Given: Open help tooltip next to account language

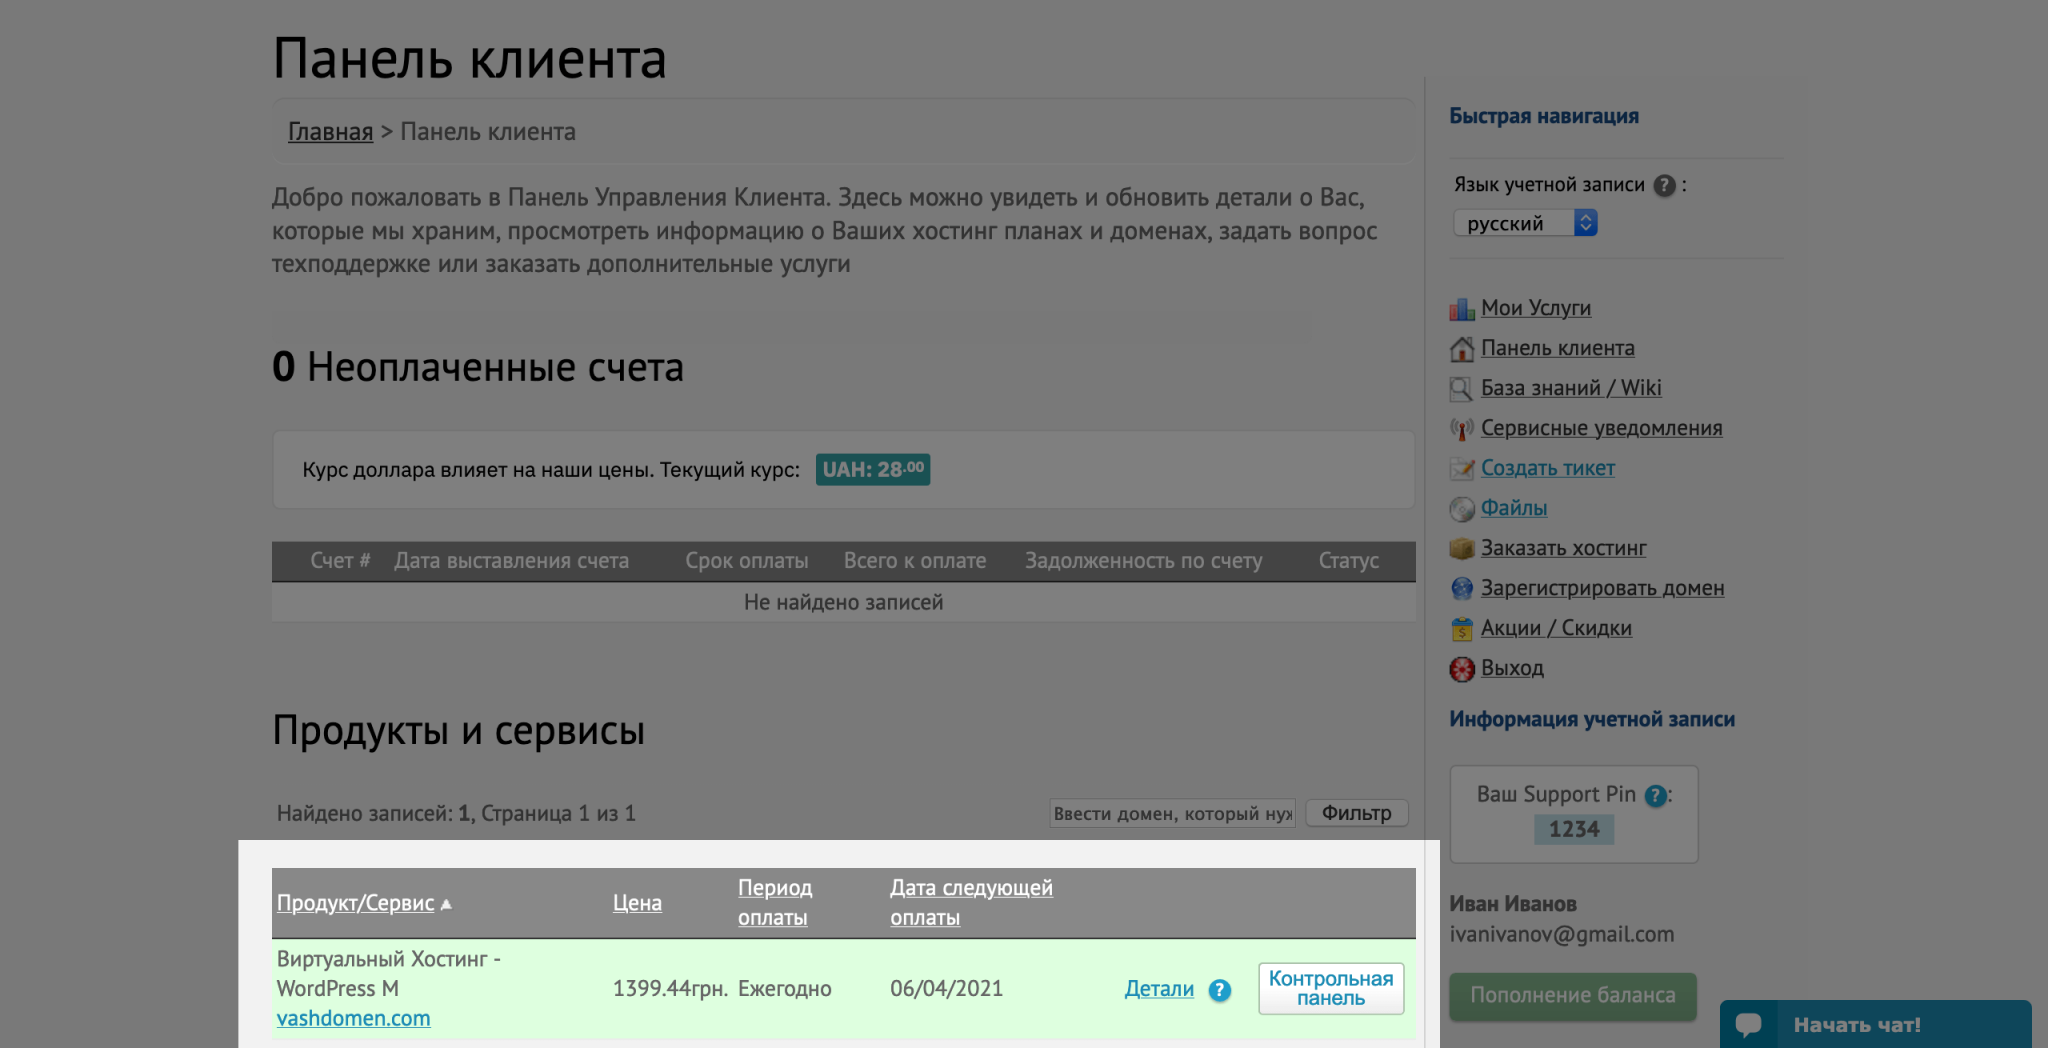Looking at the screenshot, I should [x=1663, y=184].
